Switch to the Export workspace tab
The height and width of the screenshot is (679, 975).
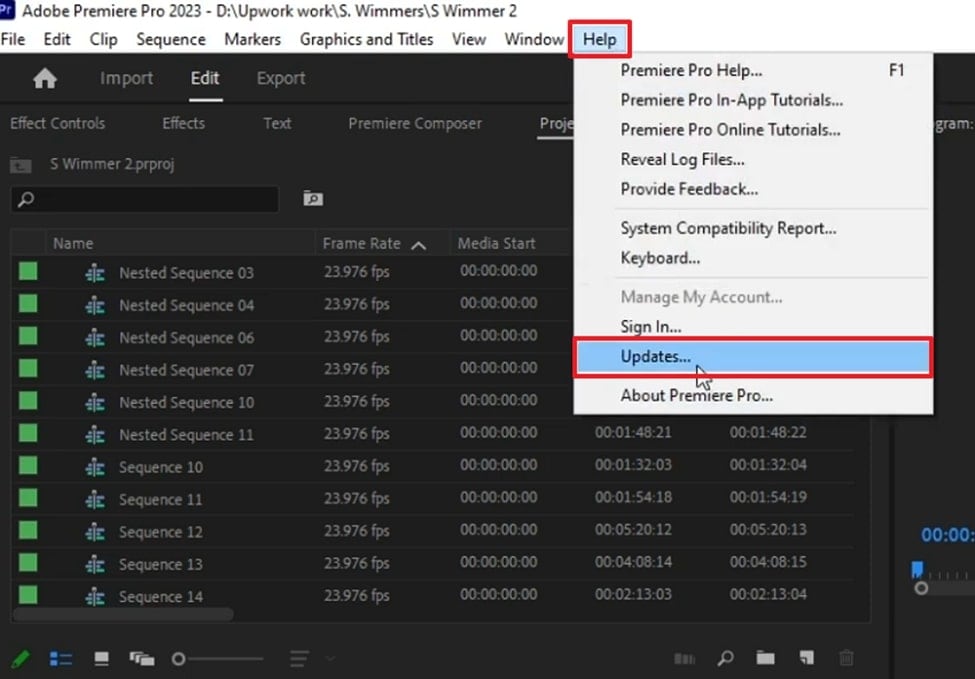tap(280, 78)
